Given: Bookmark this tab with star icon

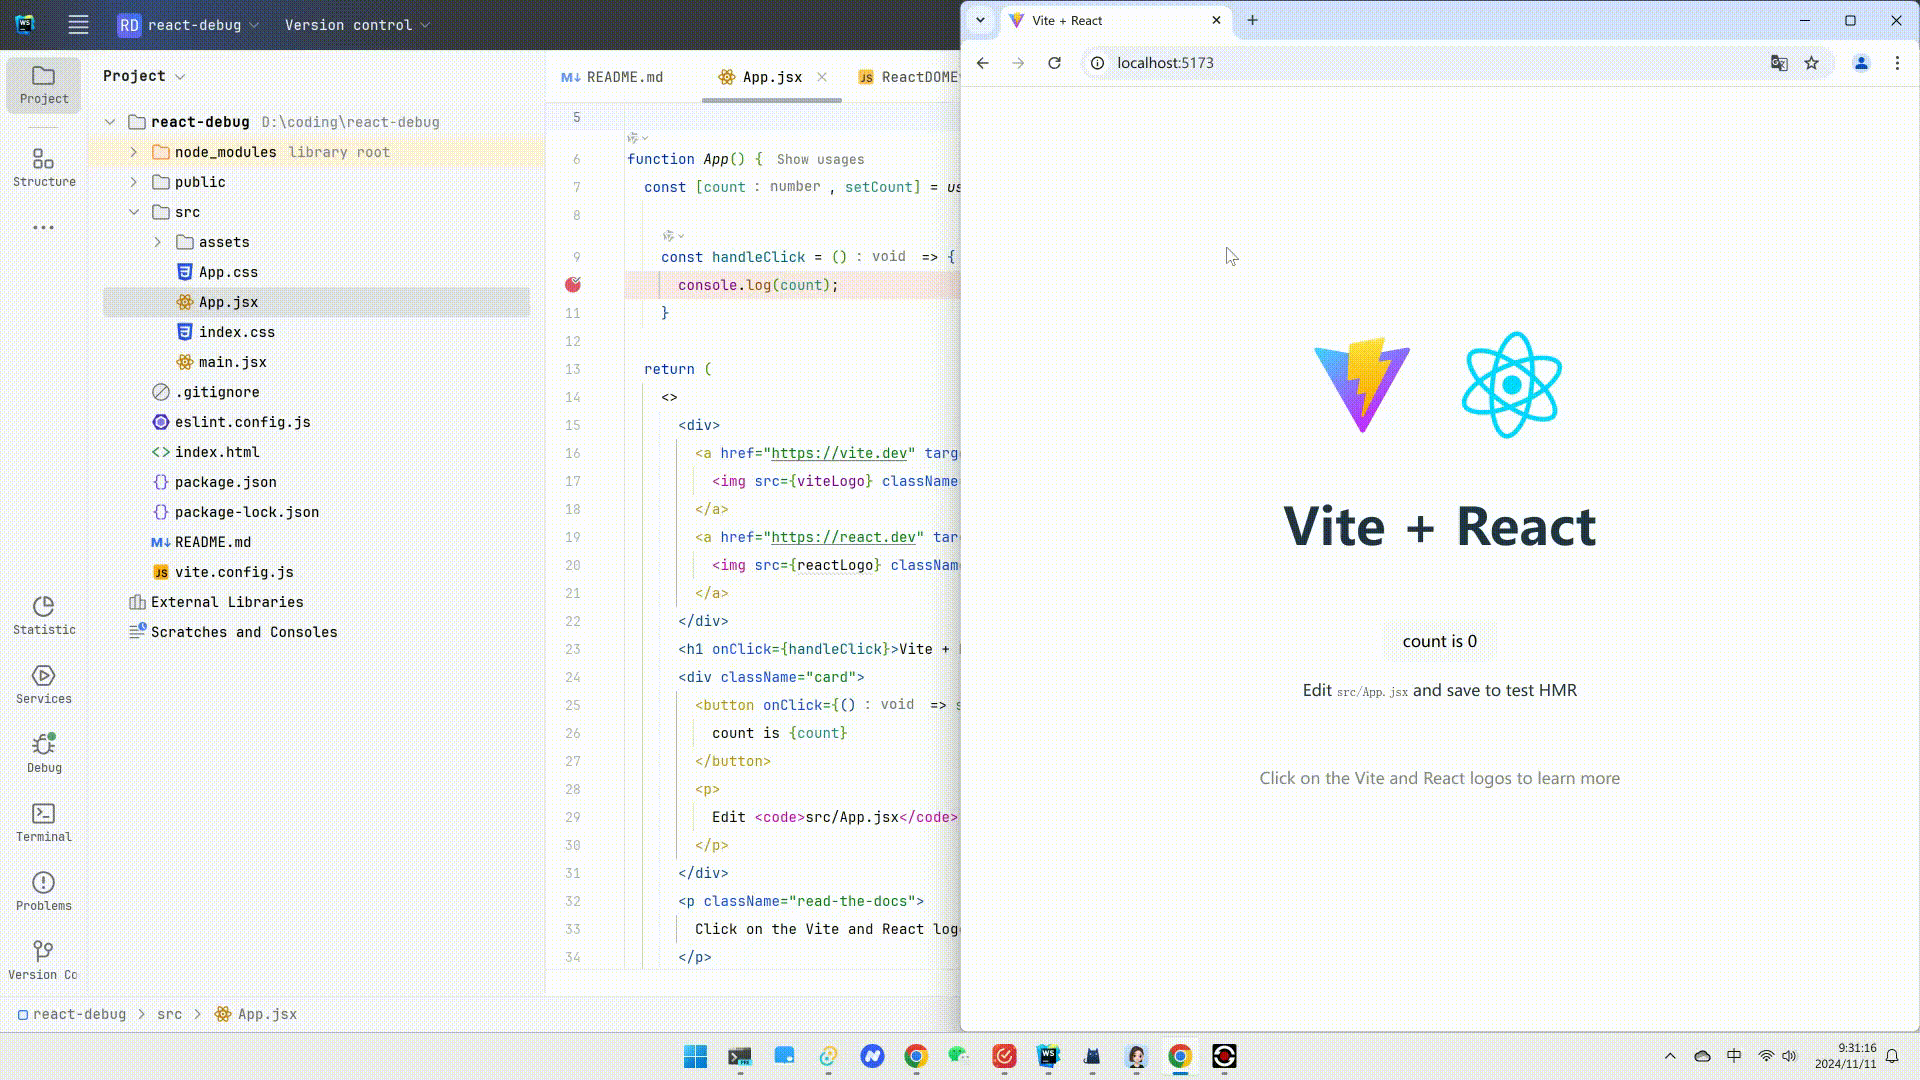Looking at the screenshot, I should (1811, 63).
